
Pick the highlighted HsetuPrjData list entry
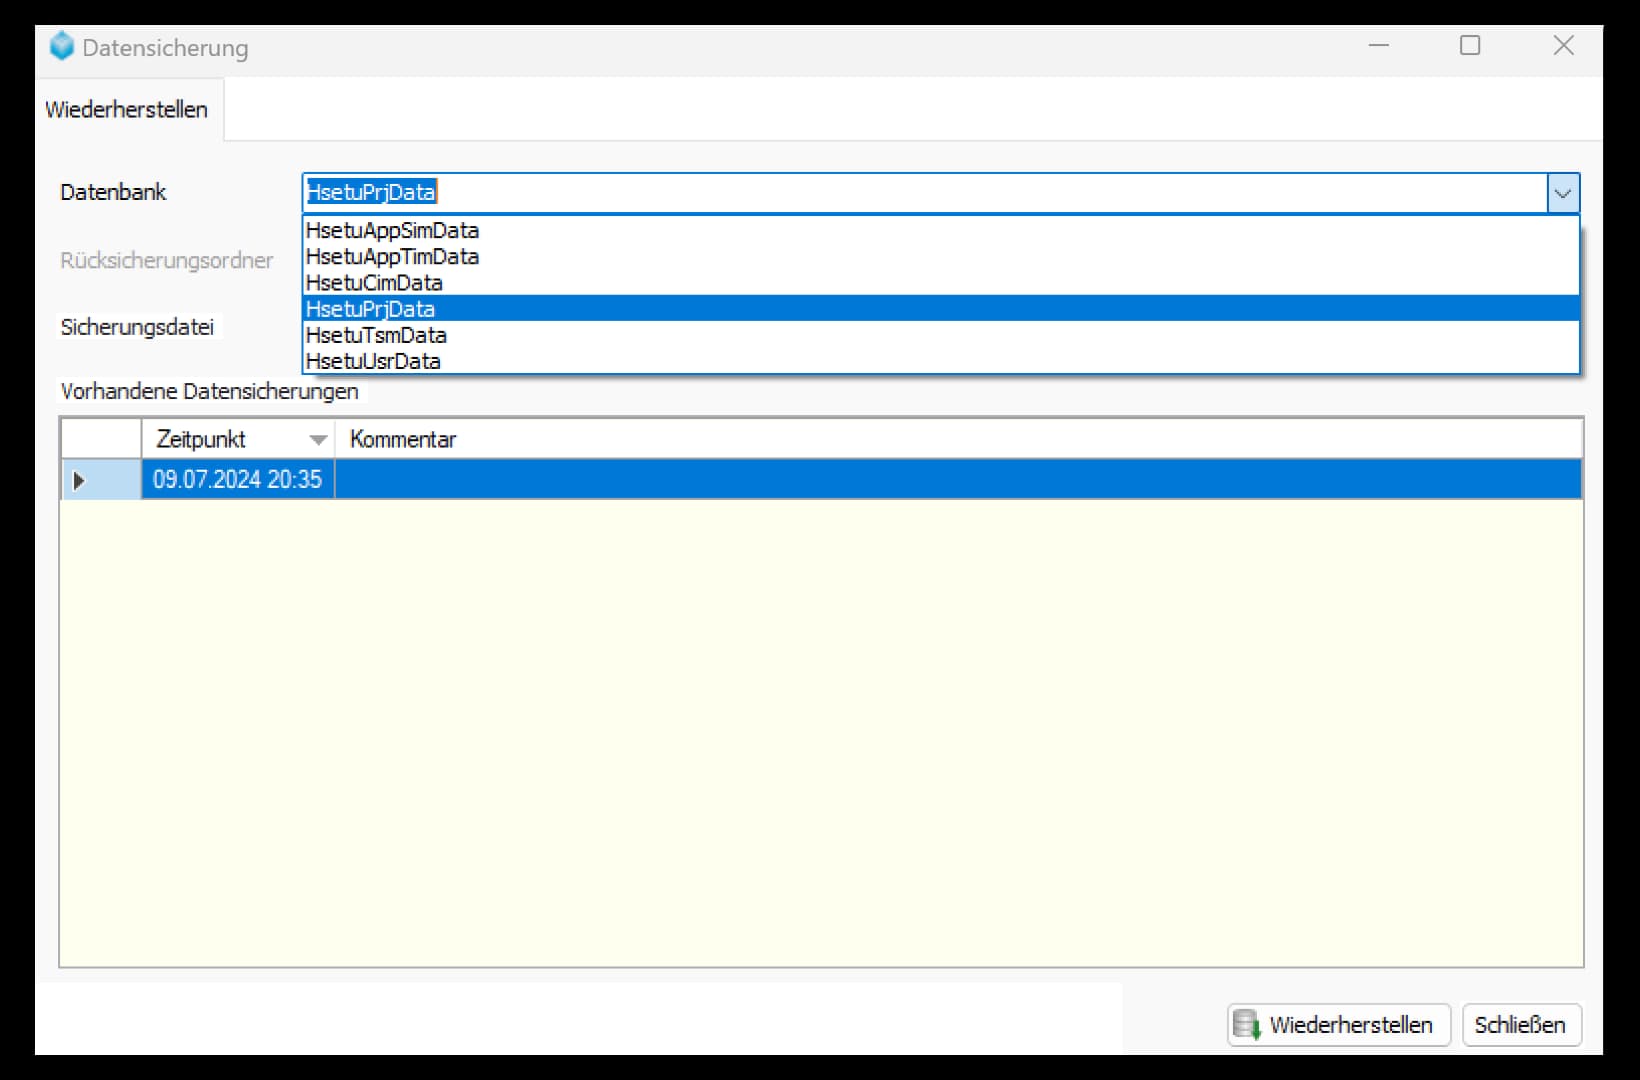[370, 309]
